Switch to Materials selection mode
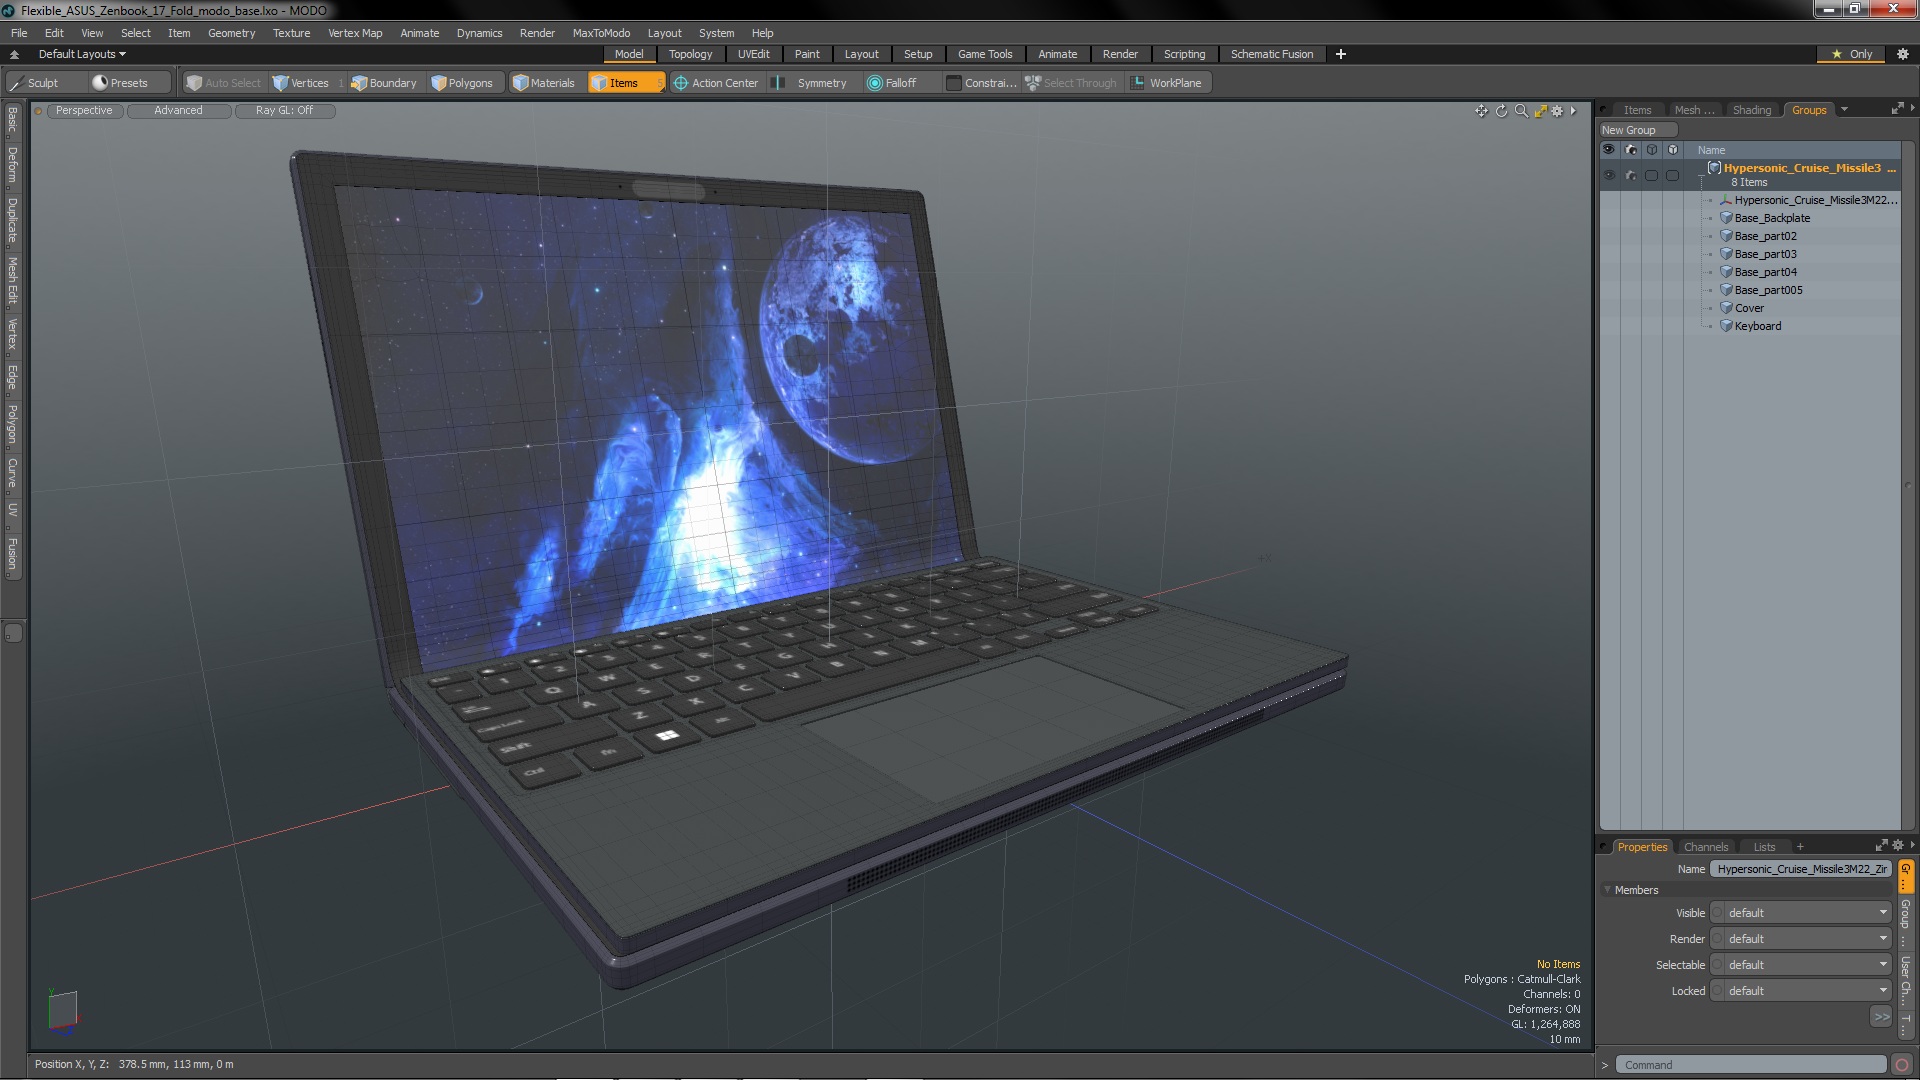 pyautogui.click(x=544, y=83)
